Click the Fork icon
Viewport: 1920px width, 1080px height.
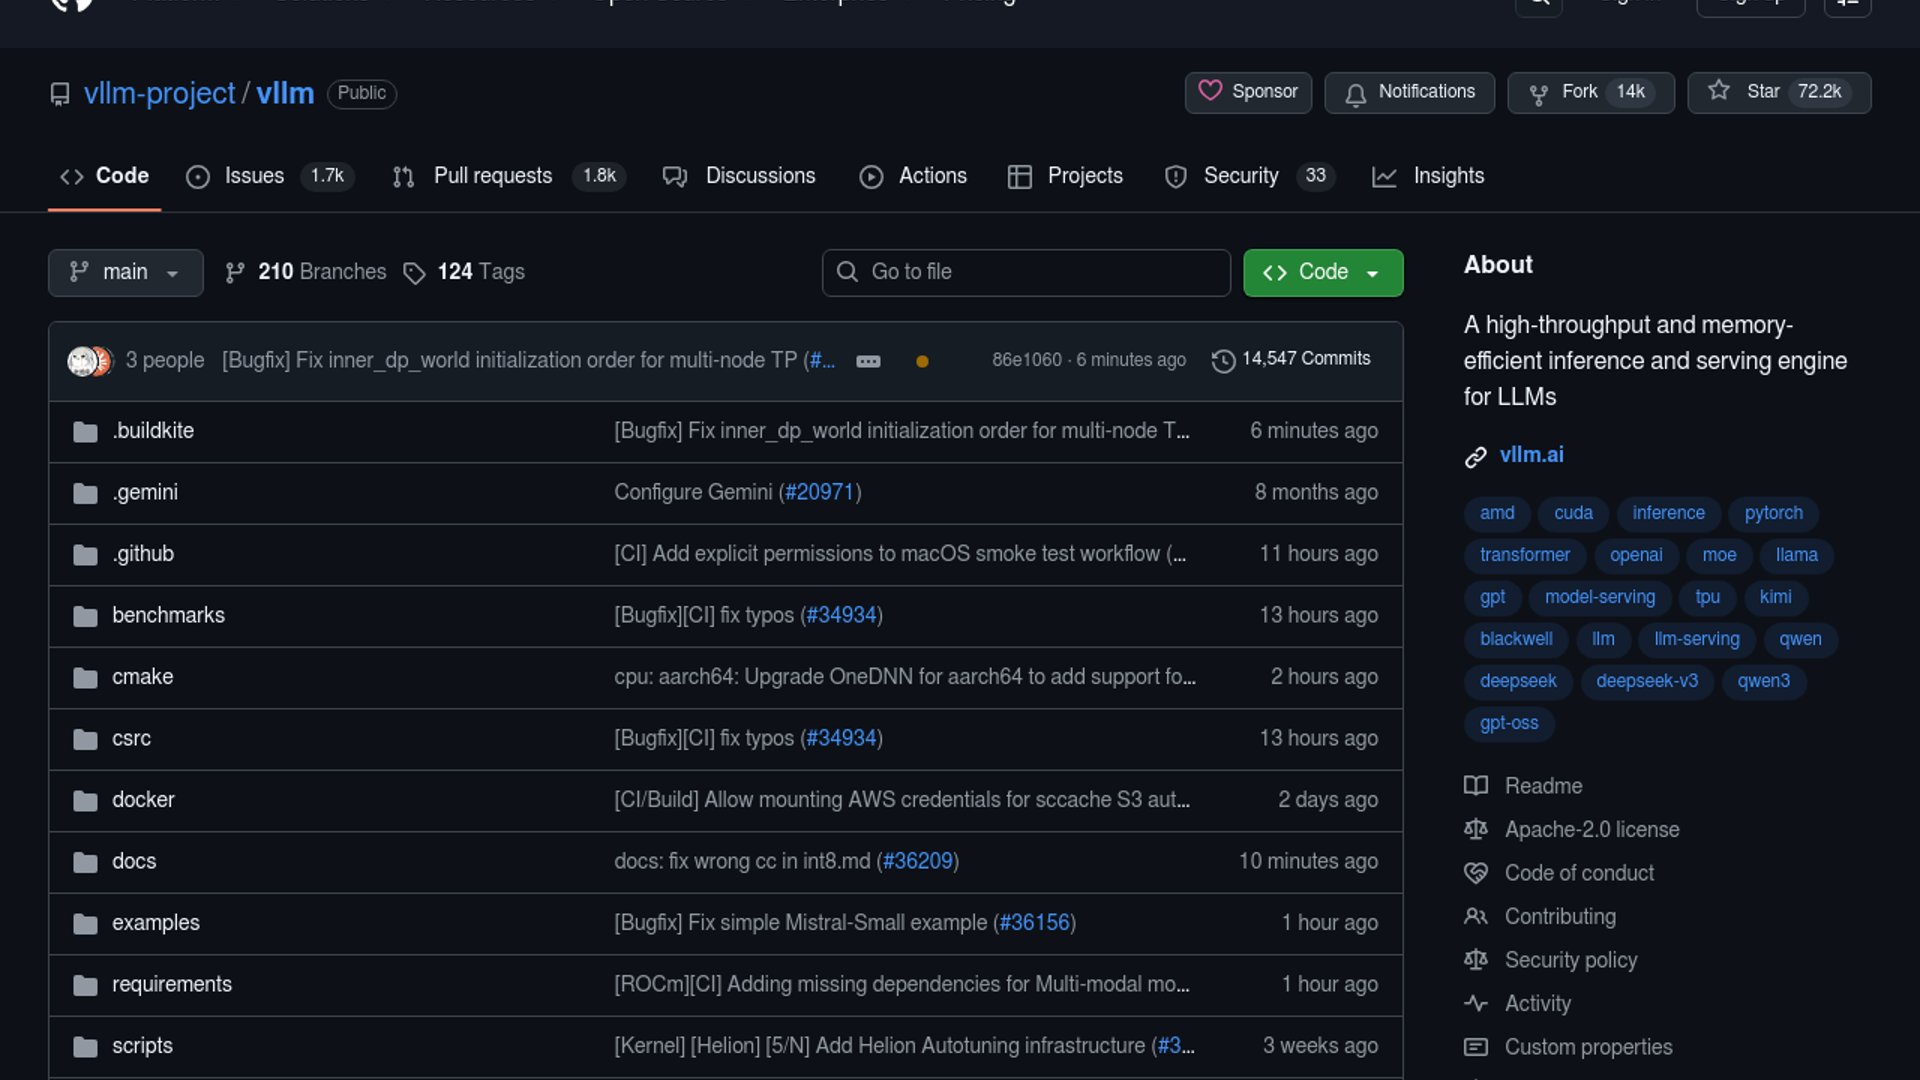pyautogui.click(x=1538, y=93)
